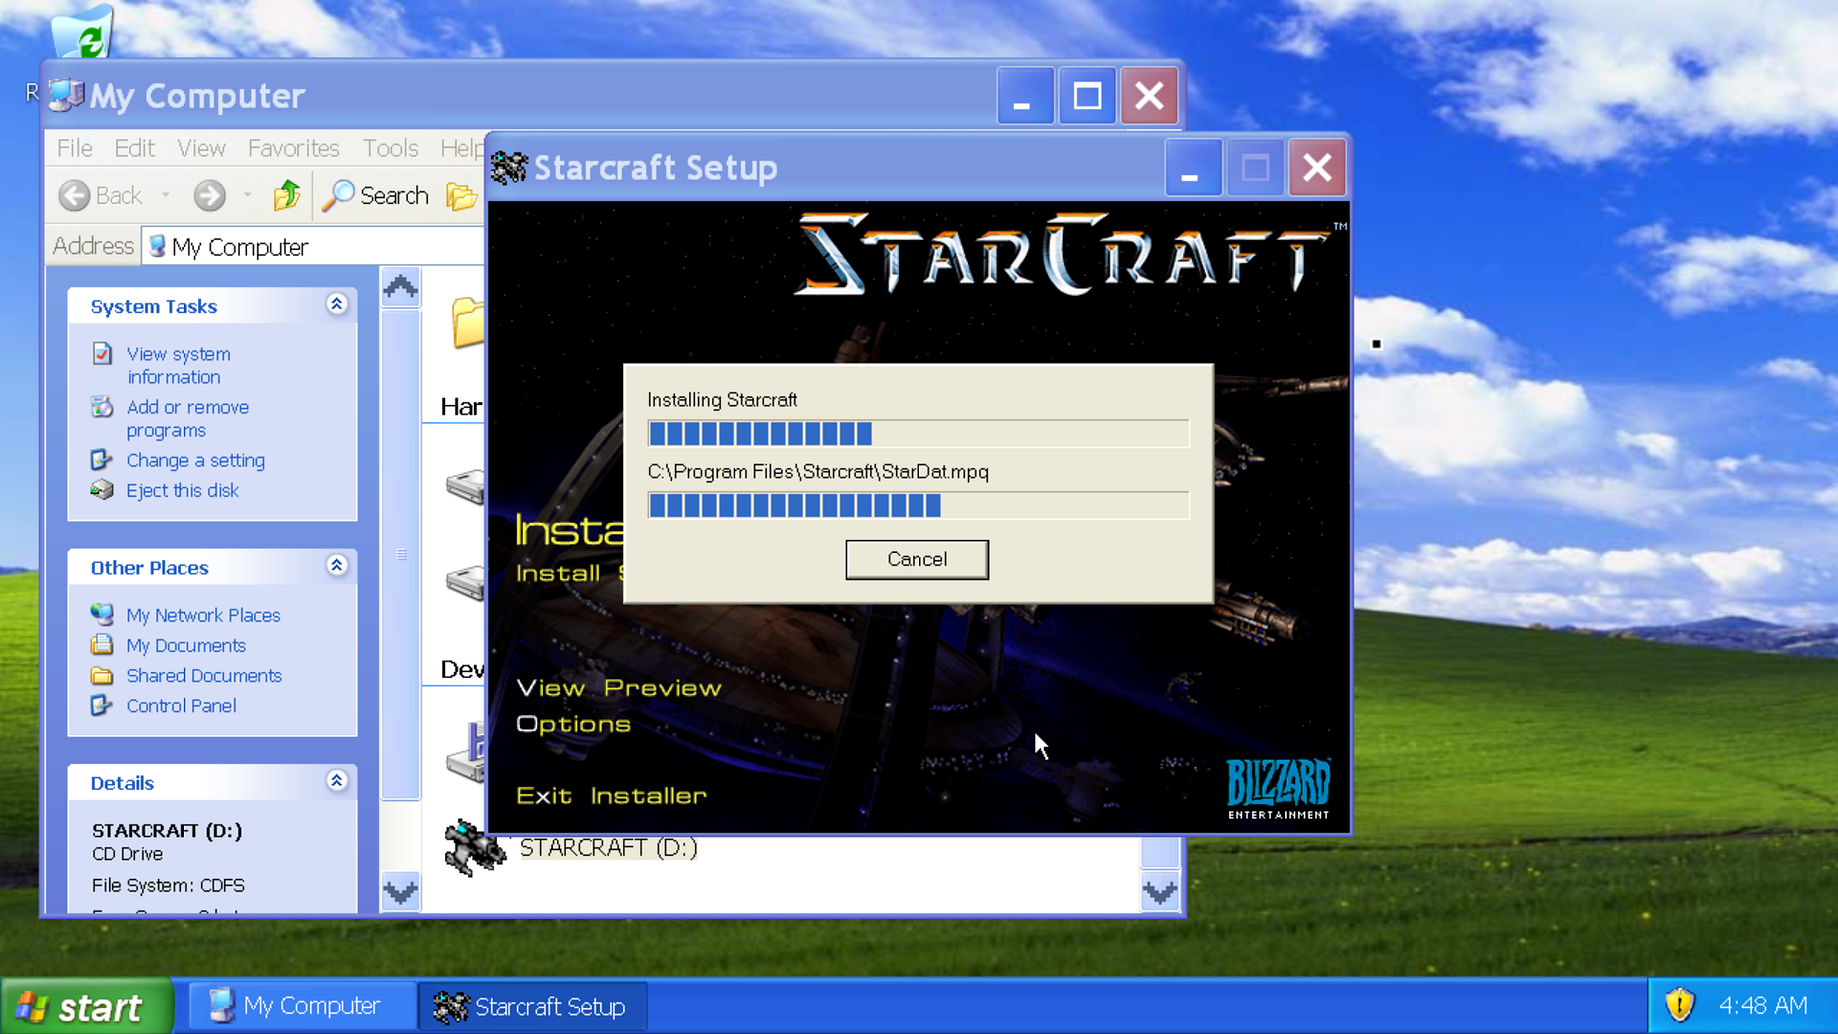
Task: Click the Eject this disk icon
Action: tap(102, 489)
